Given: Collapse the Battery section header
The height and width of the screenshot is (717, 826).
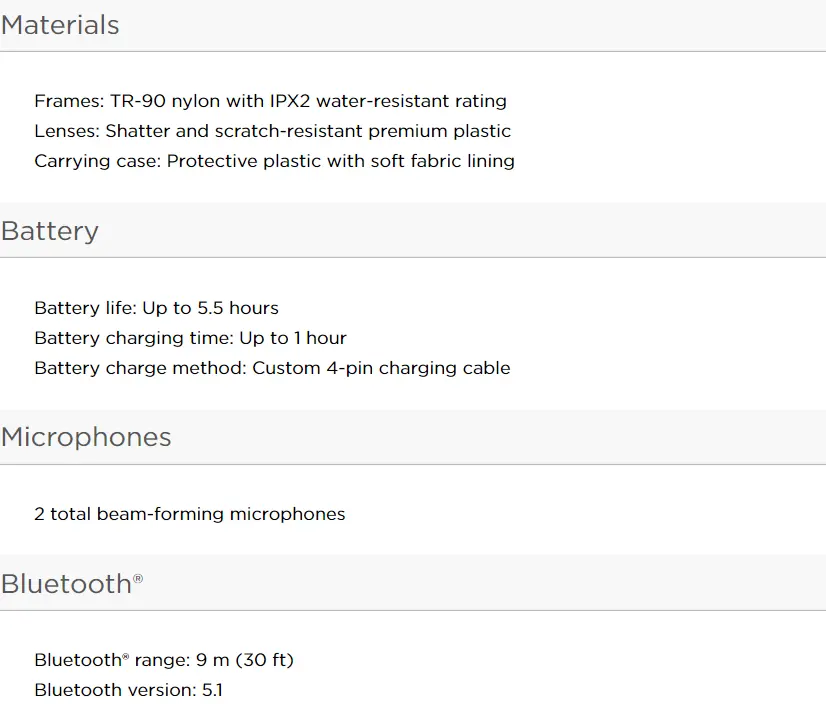Looking at the screenshot, I should (x=50, y=231).
